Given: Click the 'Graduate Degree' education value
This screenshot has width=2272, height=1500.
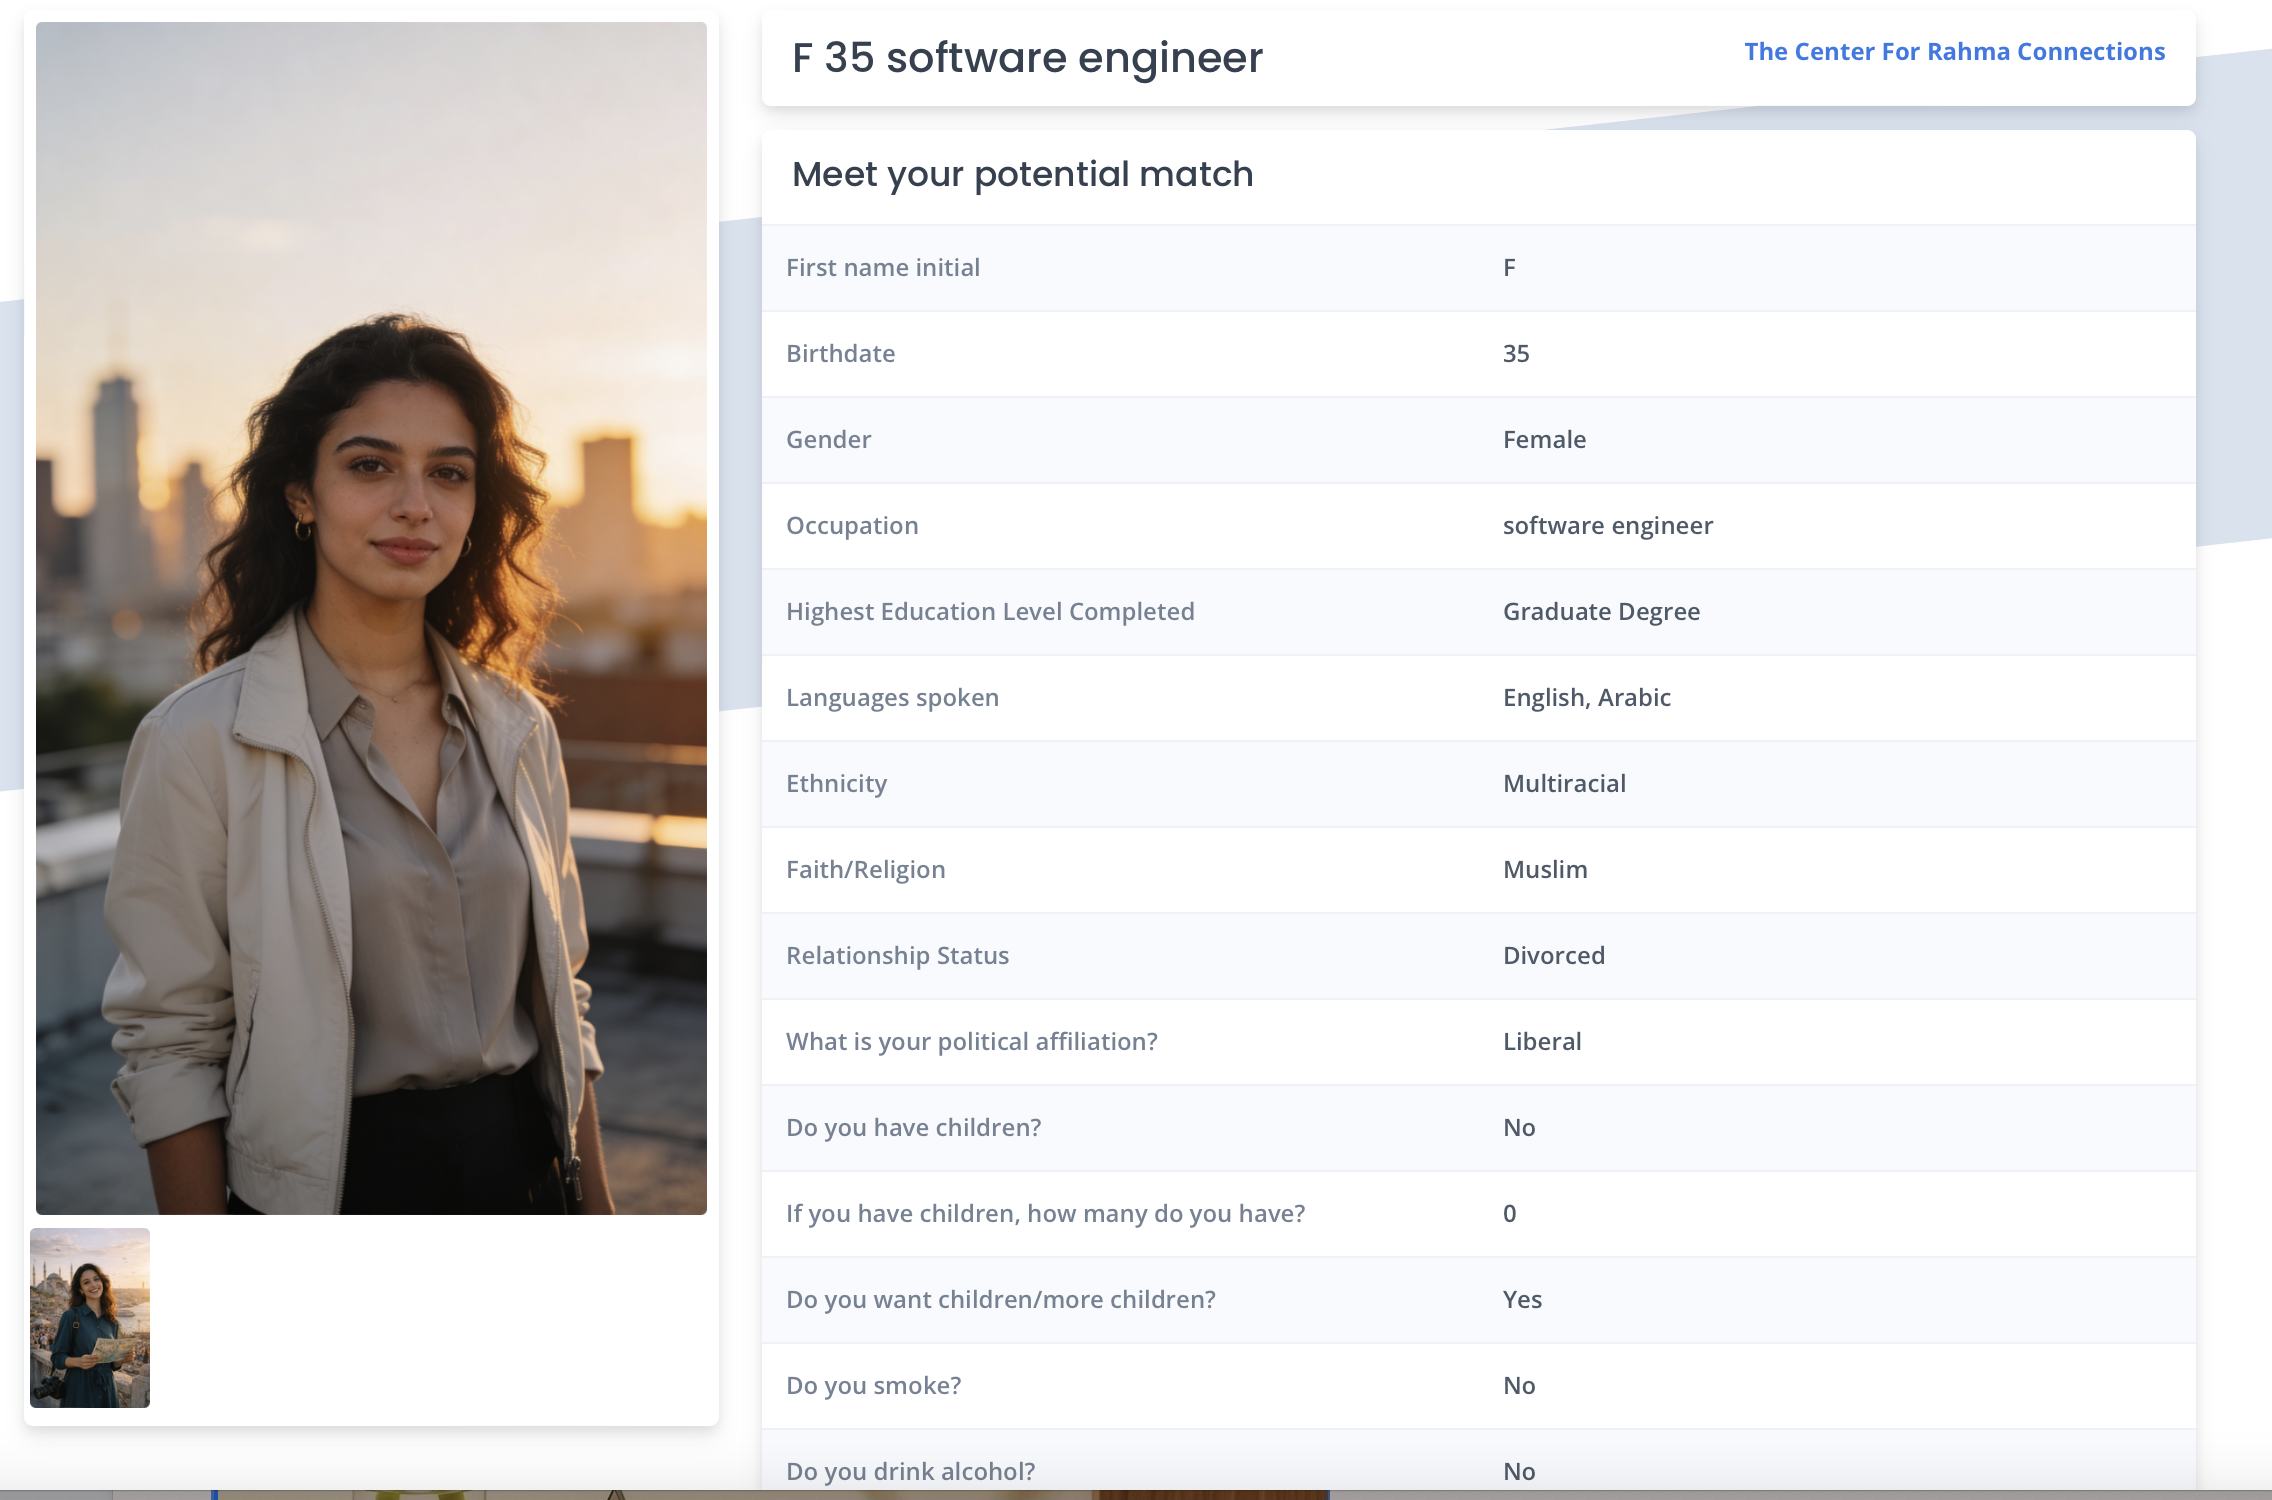Looking at the screenshot, I should [1600, 612].
